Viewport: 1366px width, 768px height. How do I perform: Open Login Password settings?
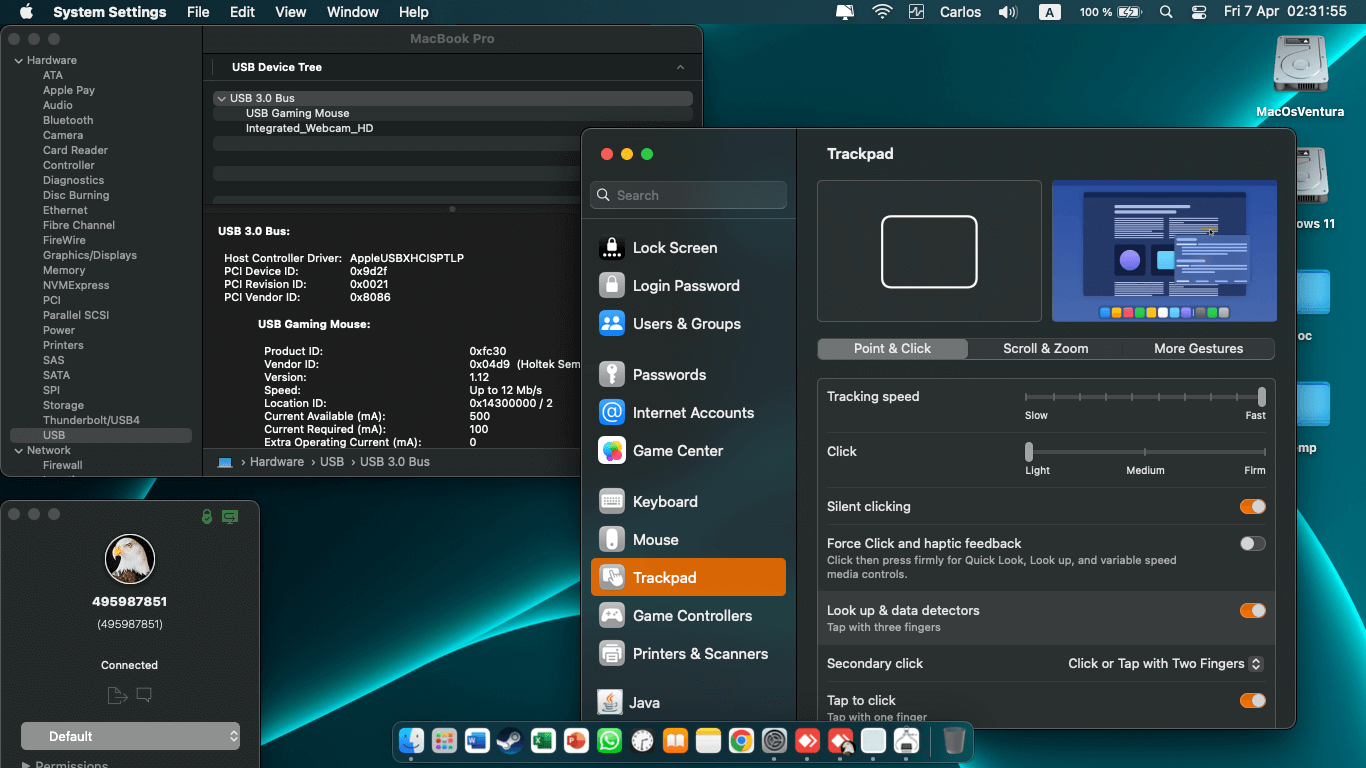tap(688, 286)
